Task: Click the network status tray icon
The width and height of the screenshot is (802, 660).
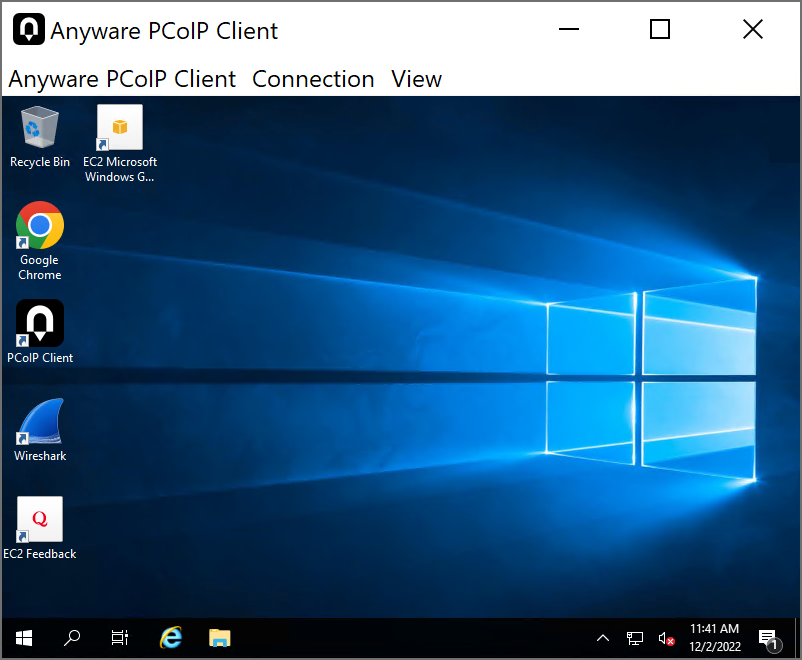Action: [x=635, y=638]
